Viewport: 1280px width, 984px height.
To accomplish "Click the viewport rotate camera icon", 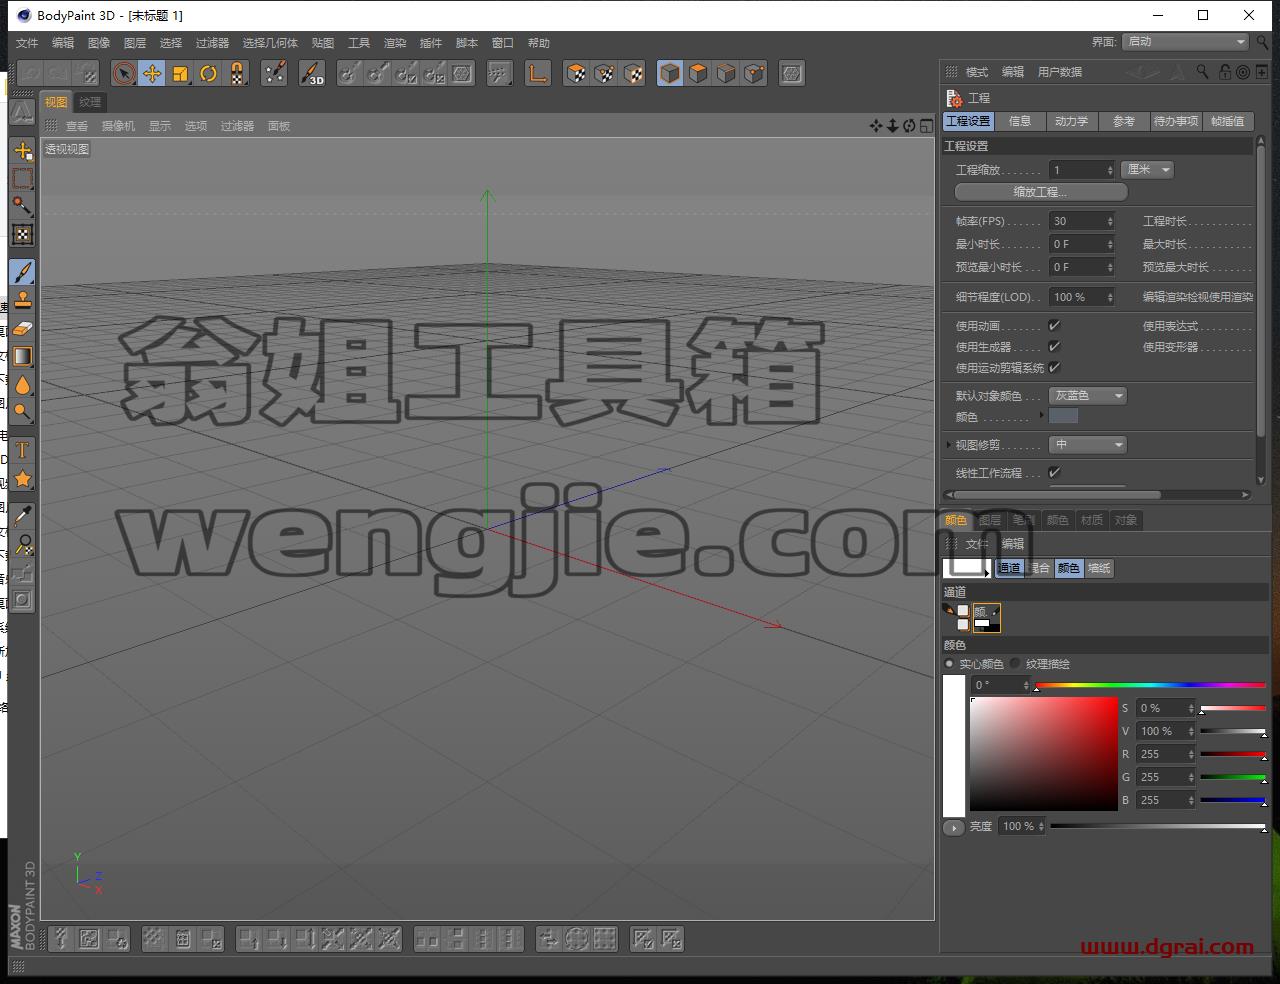I will [x=909, y=125].
